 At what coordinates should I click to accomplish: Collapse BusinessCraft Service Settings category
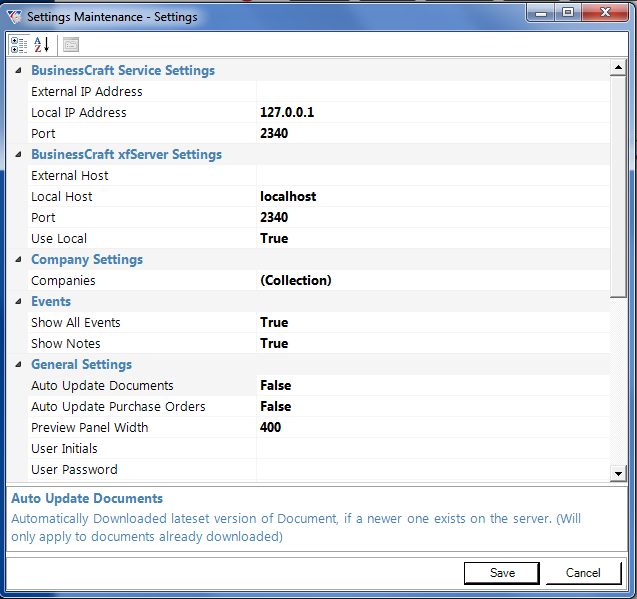(18, 71)
